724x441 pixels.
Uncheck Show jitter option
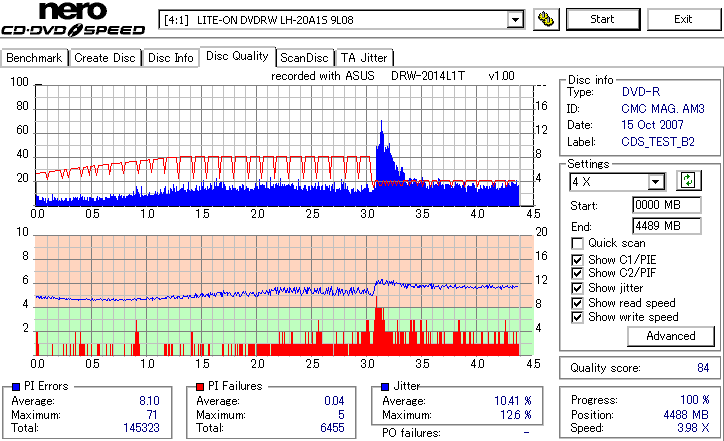[x=577, y=288]
